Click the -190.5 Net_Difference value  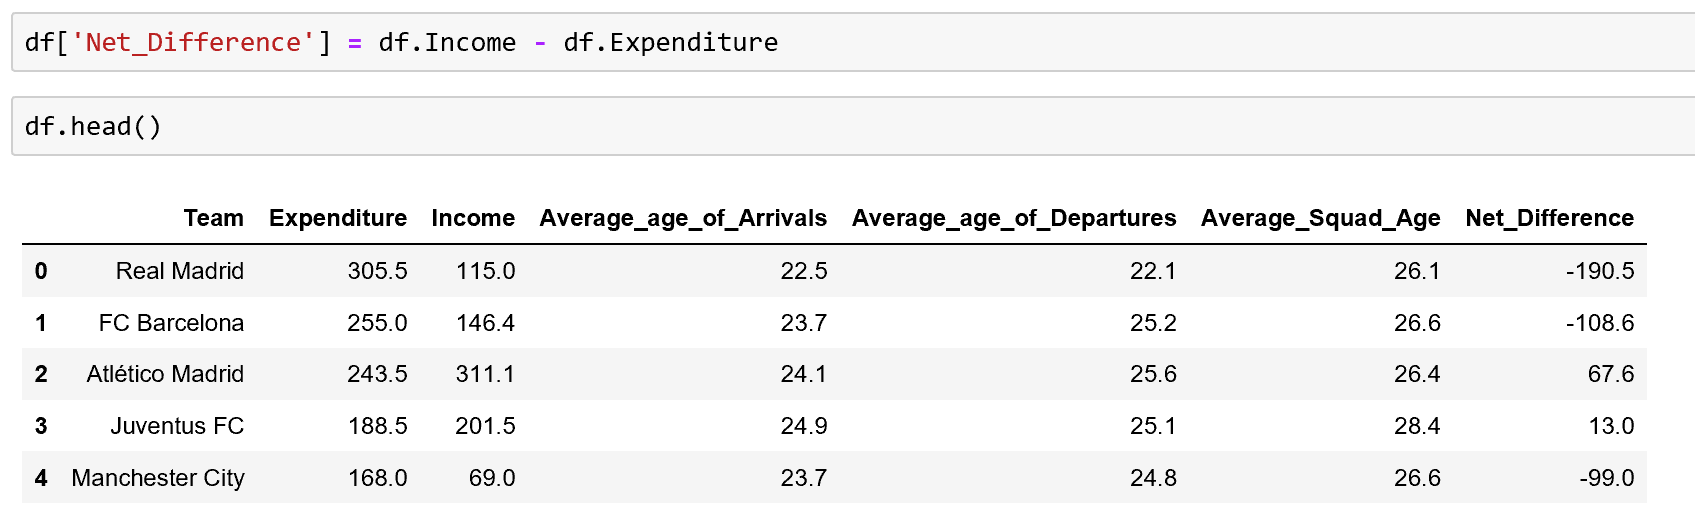click(1600, 271)
